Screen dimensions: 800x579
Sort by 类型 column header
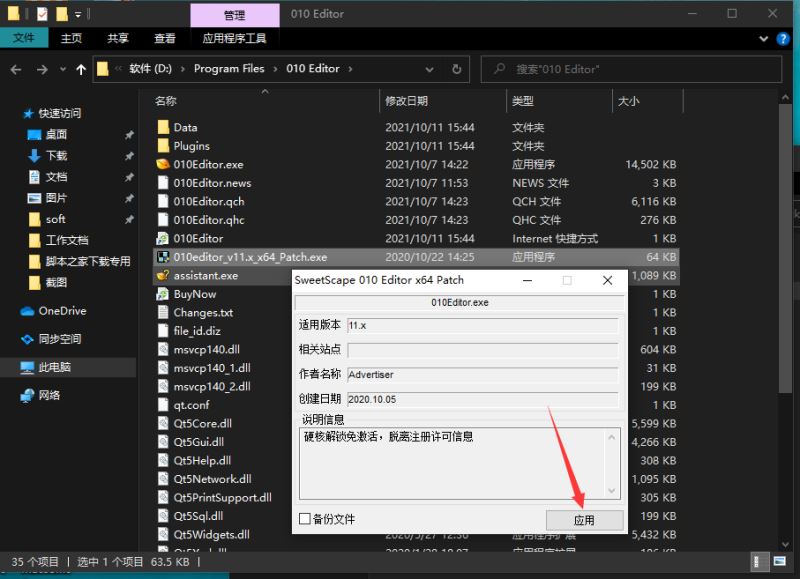[x=522, y=101]
